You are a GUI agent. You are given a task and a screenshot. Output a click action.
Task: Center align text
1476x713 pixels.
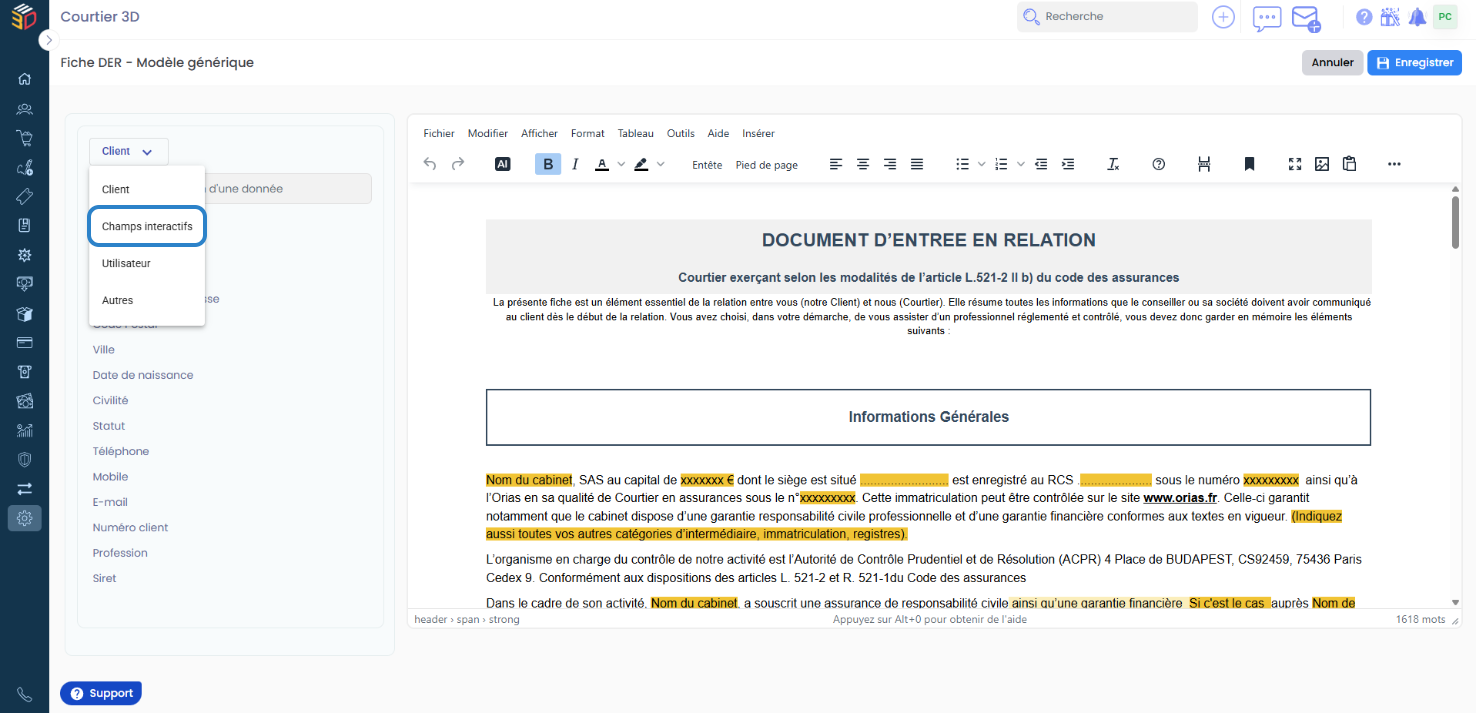click(x=863, y=164)
